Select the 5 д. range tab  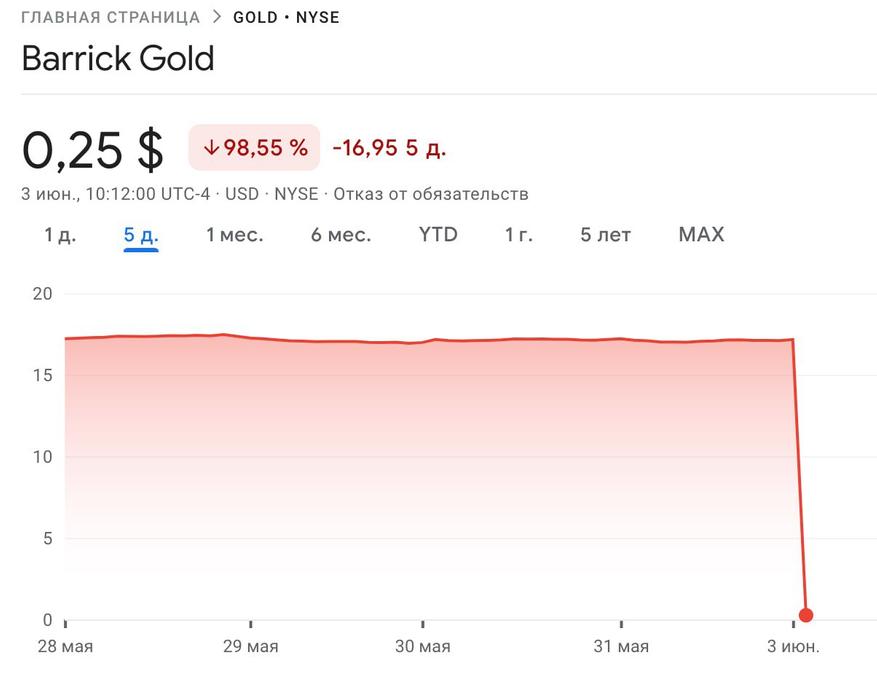click(x=141, y=235)
